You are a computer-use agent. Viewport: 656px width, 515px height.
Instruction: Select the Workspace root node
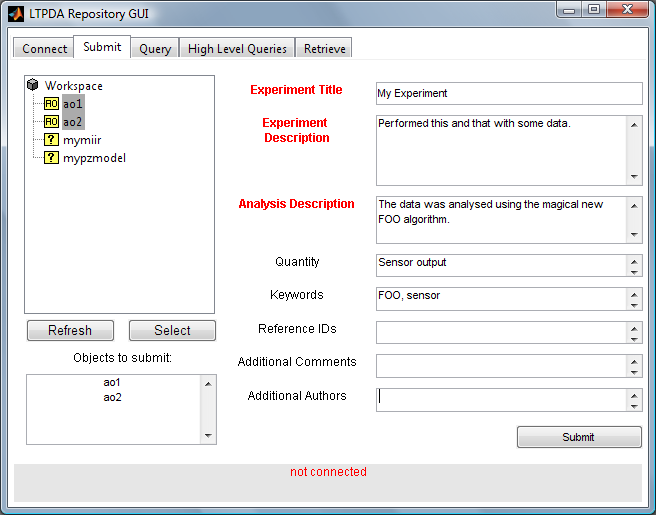(74, 85)
